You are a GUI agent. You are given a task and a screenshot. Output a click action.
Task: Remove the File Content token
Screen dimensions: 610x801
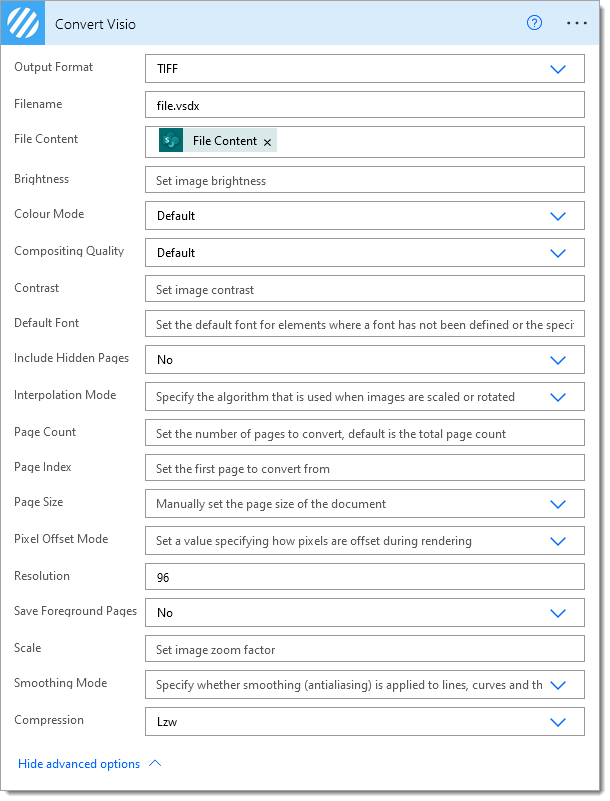click(267, 143)
